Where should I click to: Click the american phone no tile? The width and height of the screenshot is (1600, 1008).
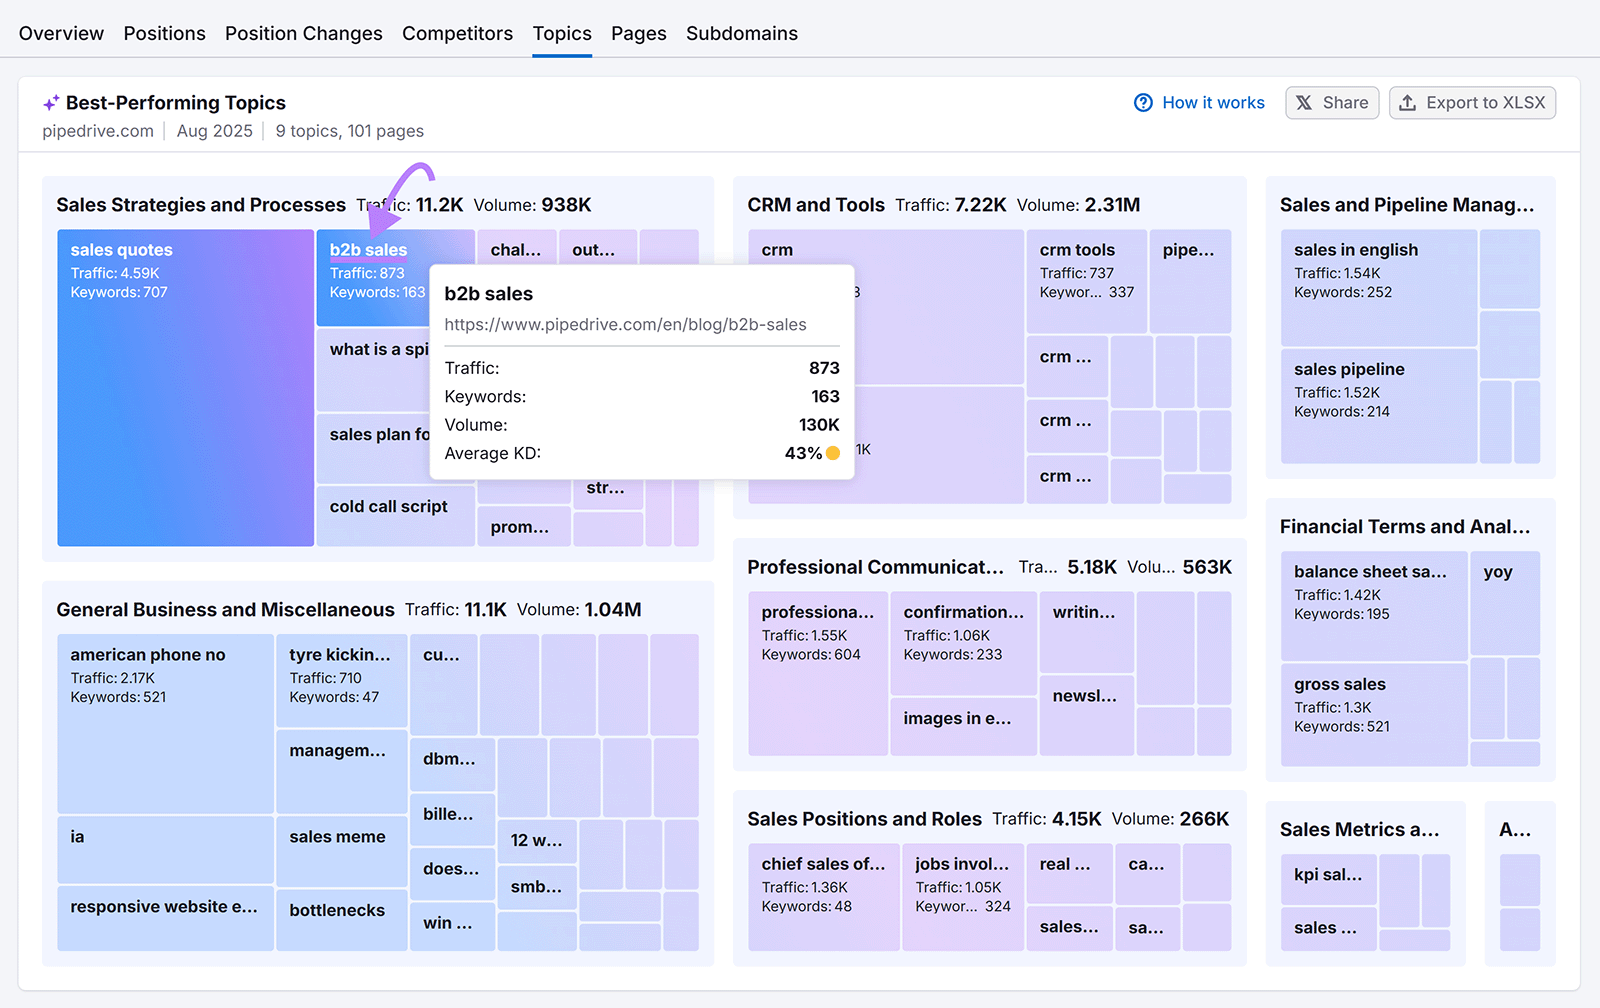164,720
